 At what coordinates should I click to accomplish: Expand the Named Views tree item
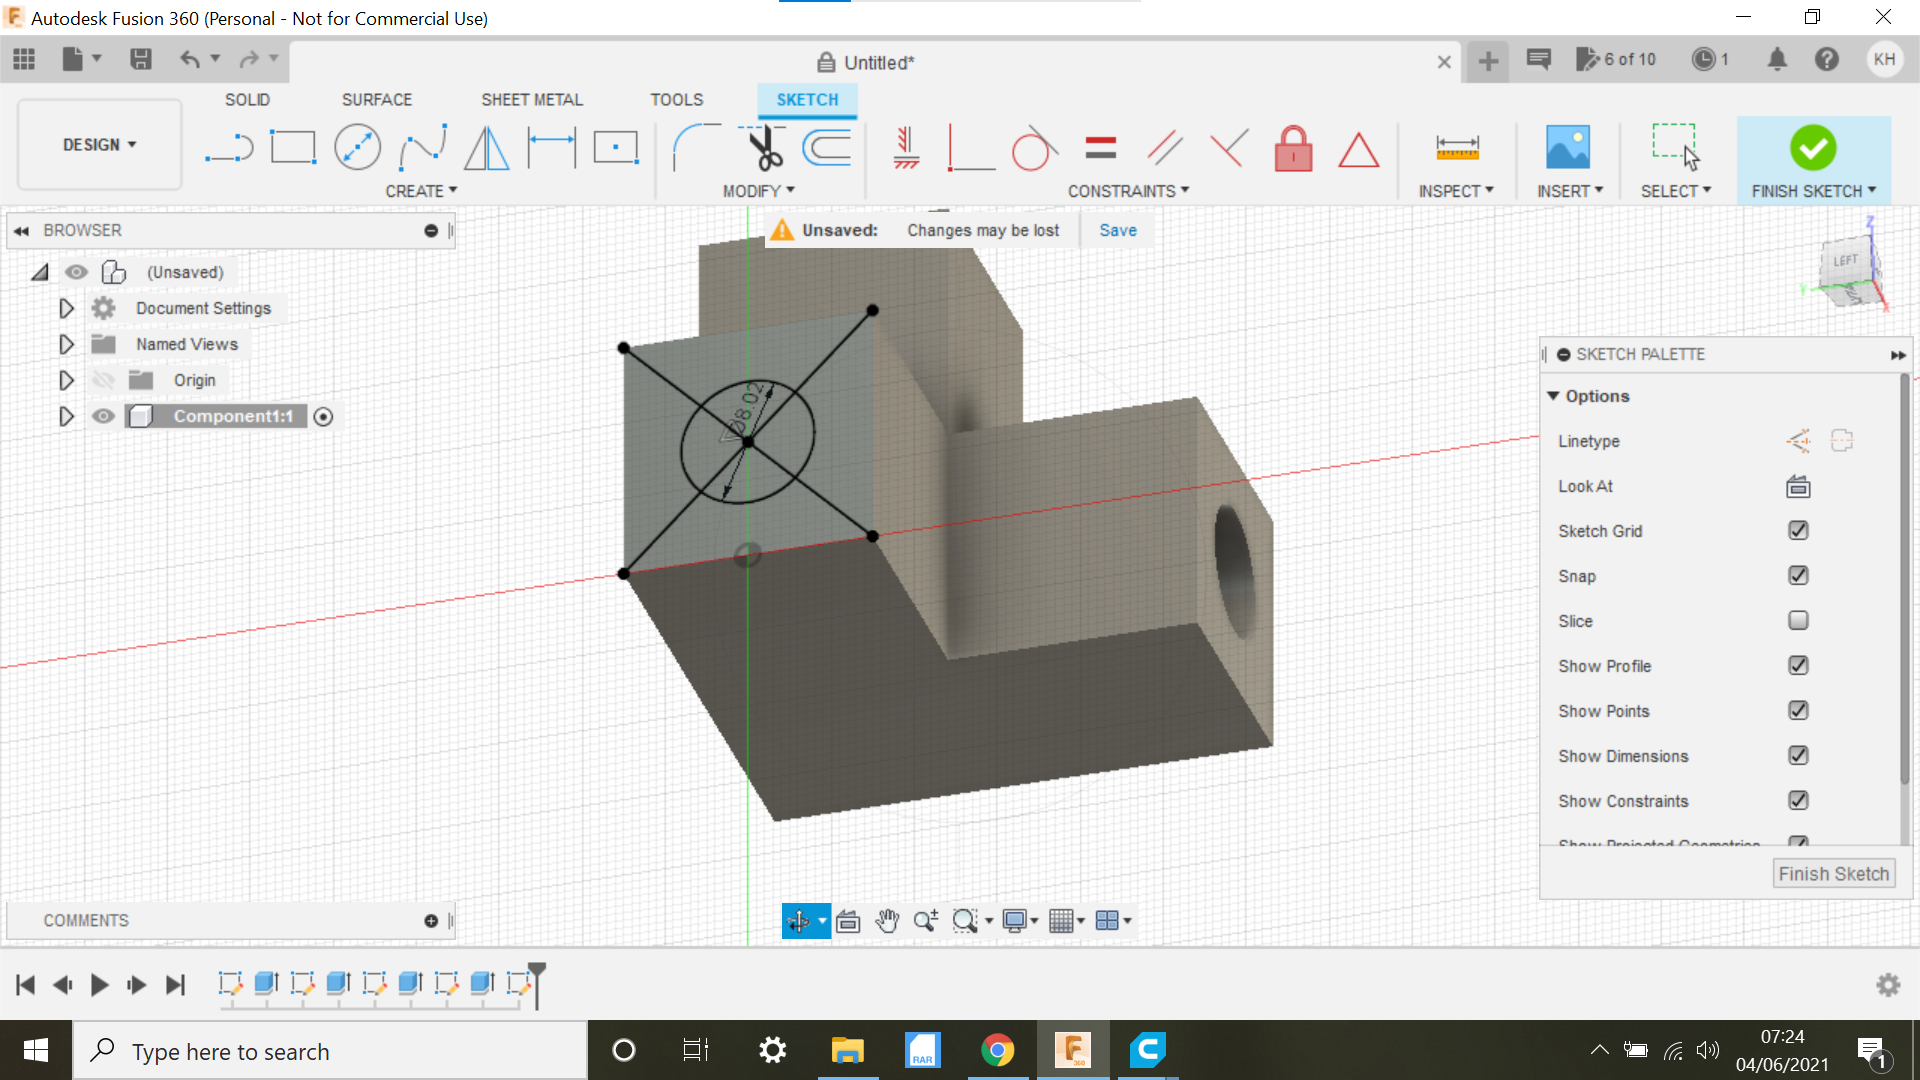pyautogui.click(x=66, y=344)
